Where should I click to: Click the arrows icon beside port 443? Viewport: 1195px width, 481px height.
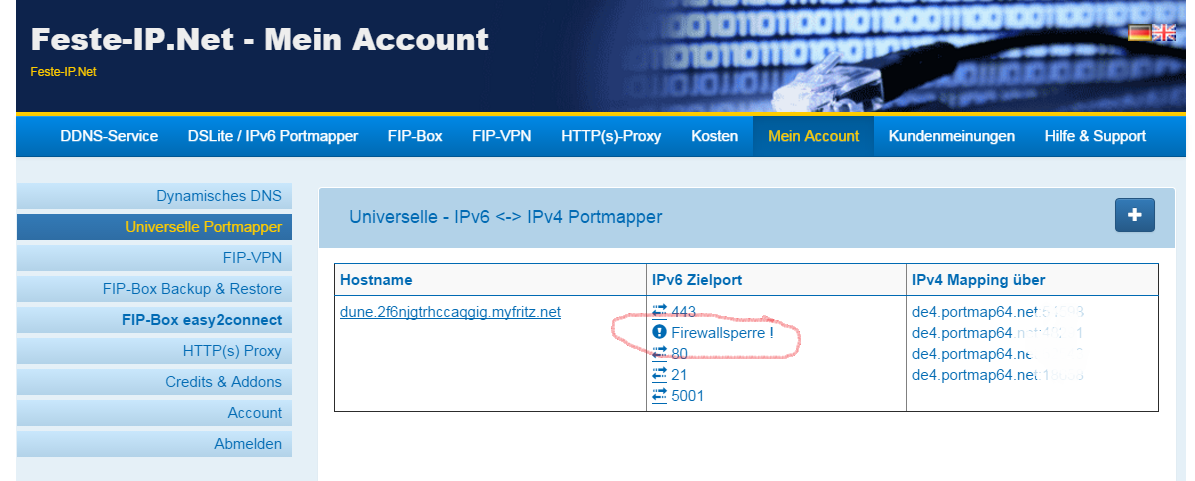pyautogui.click(x=659, y=312)
